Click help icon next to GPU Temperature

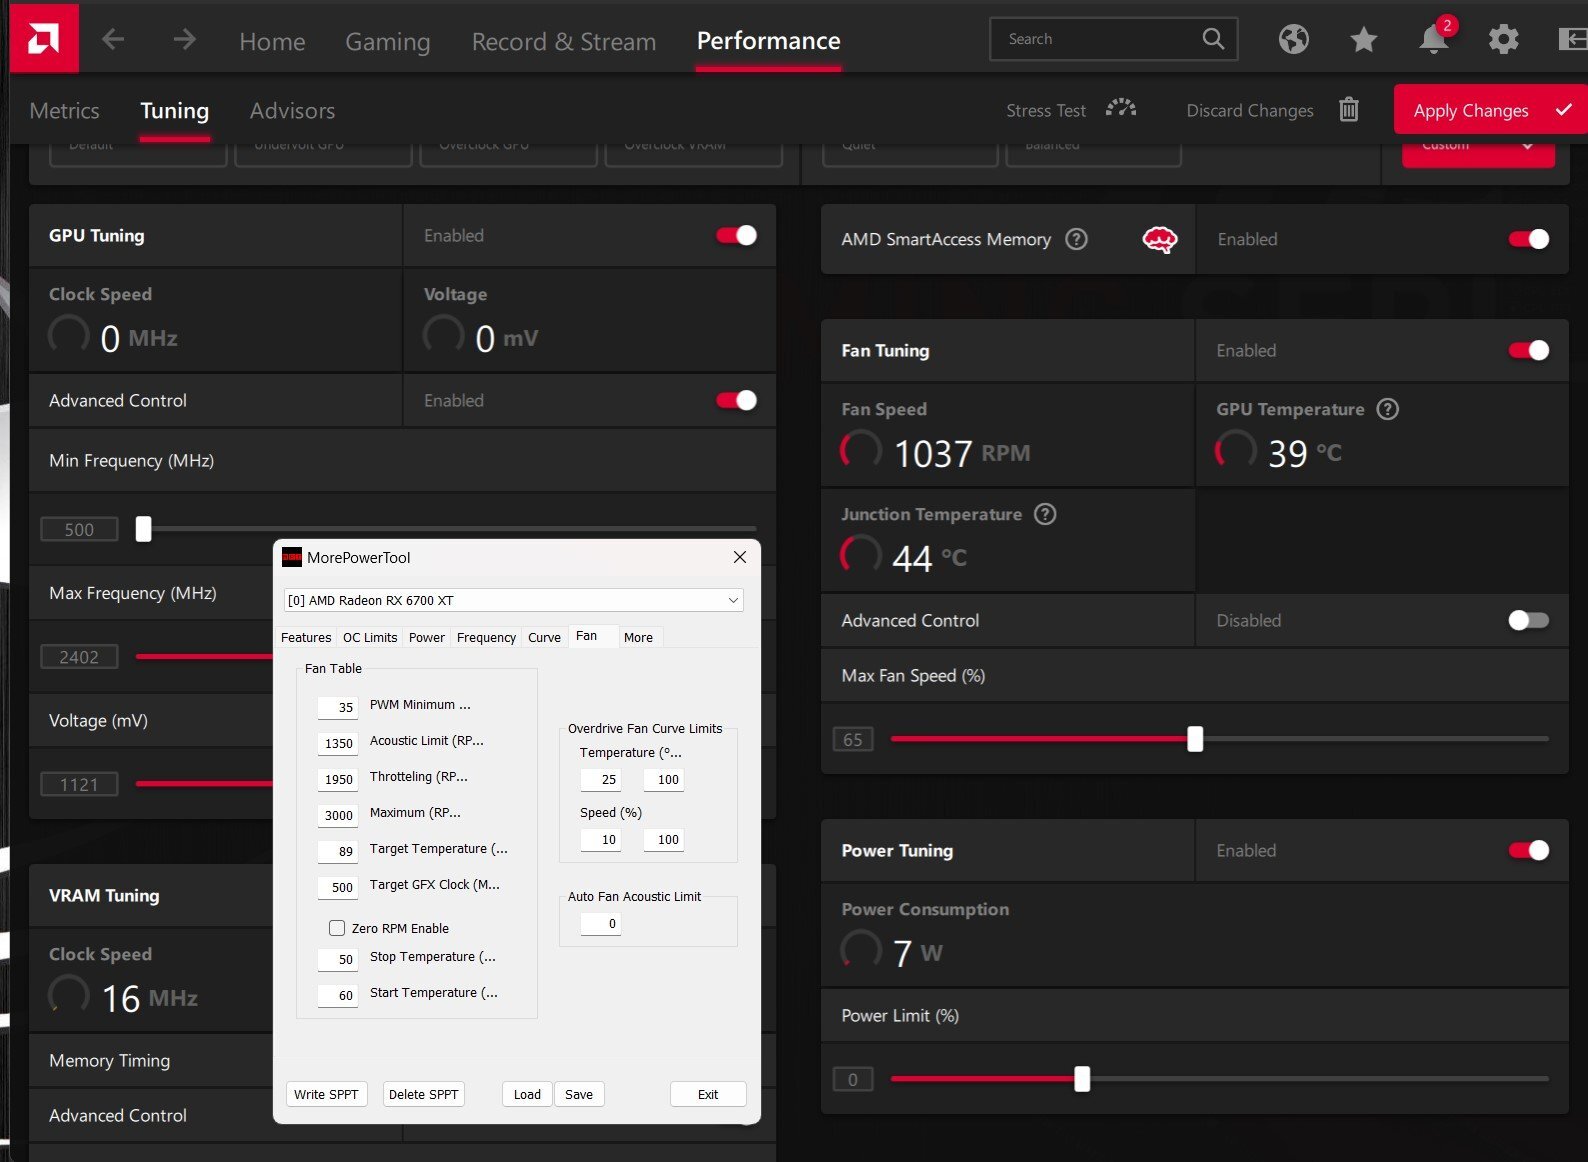[x=1387, y=409]
